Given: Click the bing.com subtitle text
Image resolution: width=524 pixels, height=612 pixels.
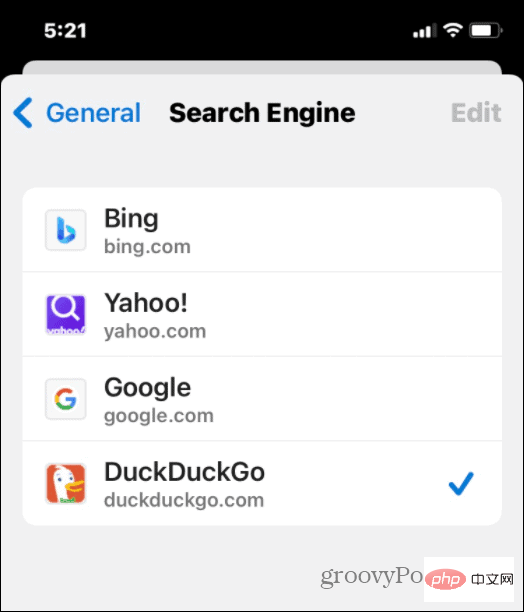Looking at the screenshot, I should coord(147,247).
